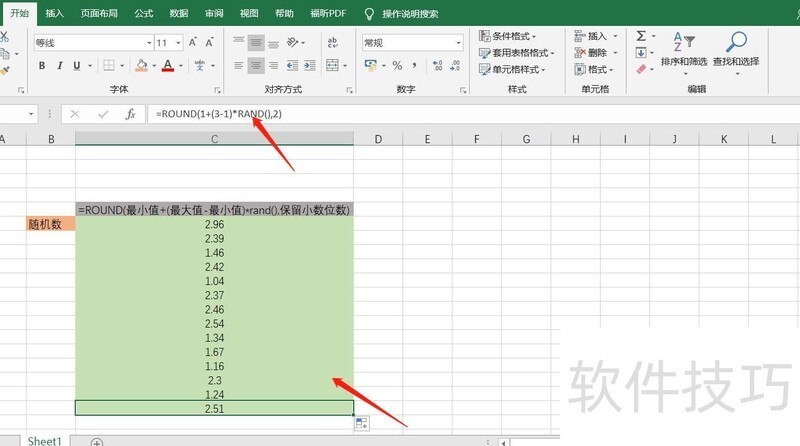Viewport: 800px width, 446px height.
Task: Switch to the 插入 ribbon tab
Action: point(54,14)
